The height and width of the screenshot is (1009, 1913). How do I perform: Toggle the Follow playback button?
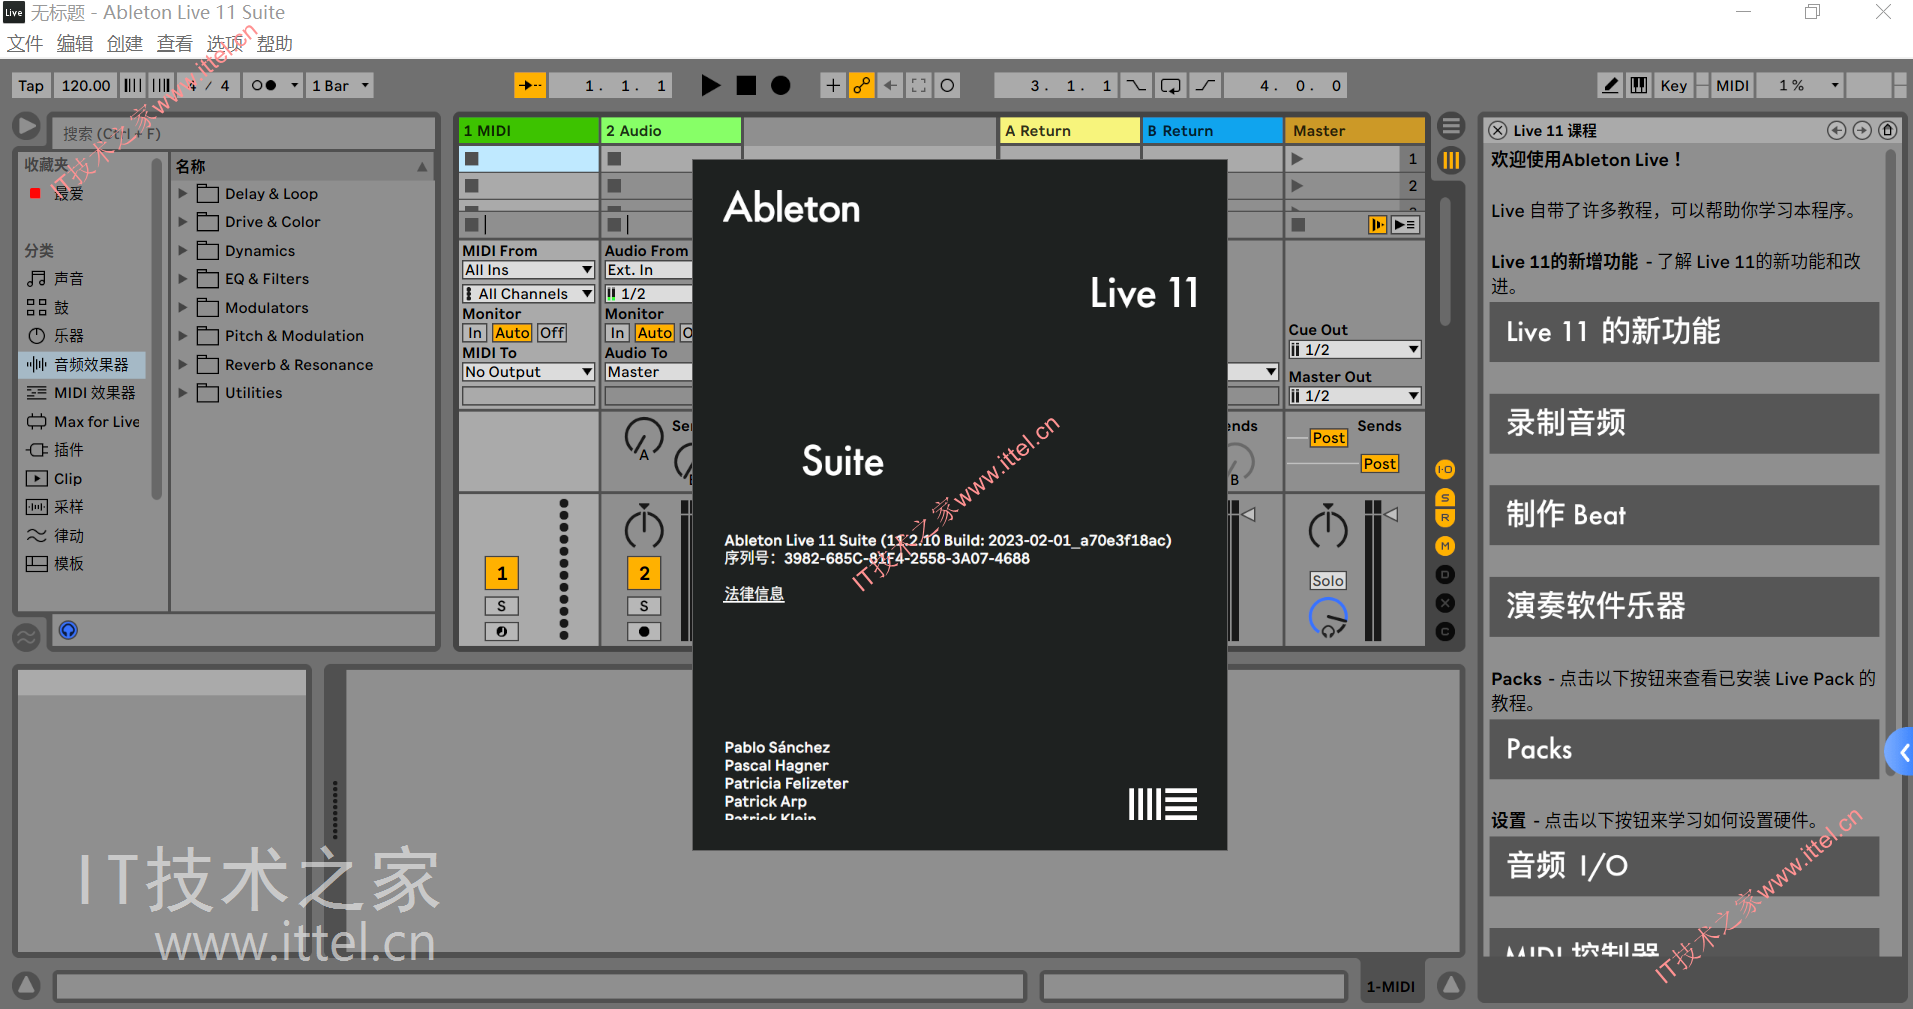tap(530, 85)
